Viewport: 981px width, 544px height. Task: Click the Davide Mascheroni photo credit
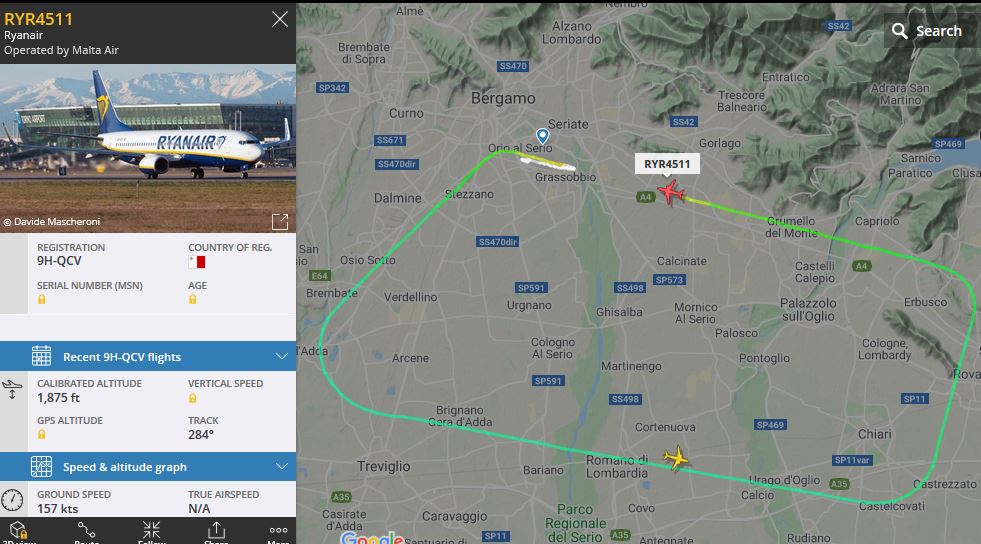tap(52, 221)
